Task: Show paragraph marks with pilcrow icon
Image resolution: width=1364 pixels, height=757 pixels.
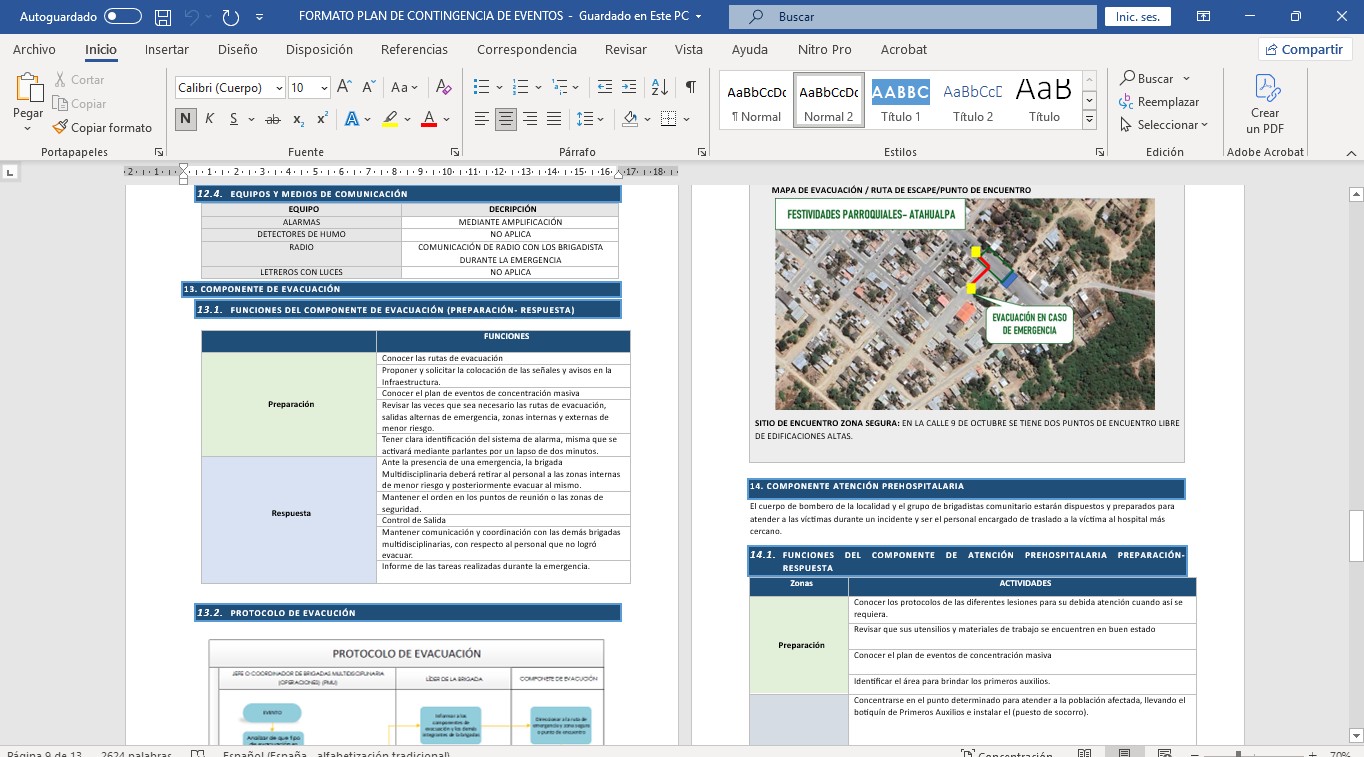Action: click(690, 88)
